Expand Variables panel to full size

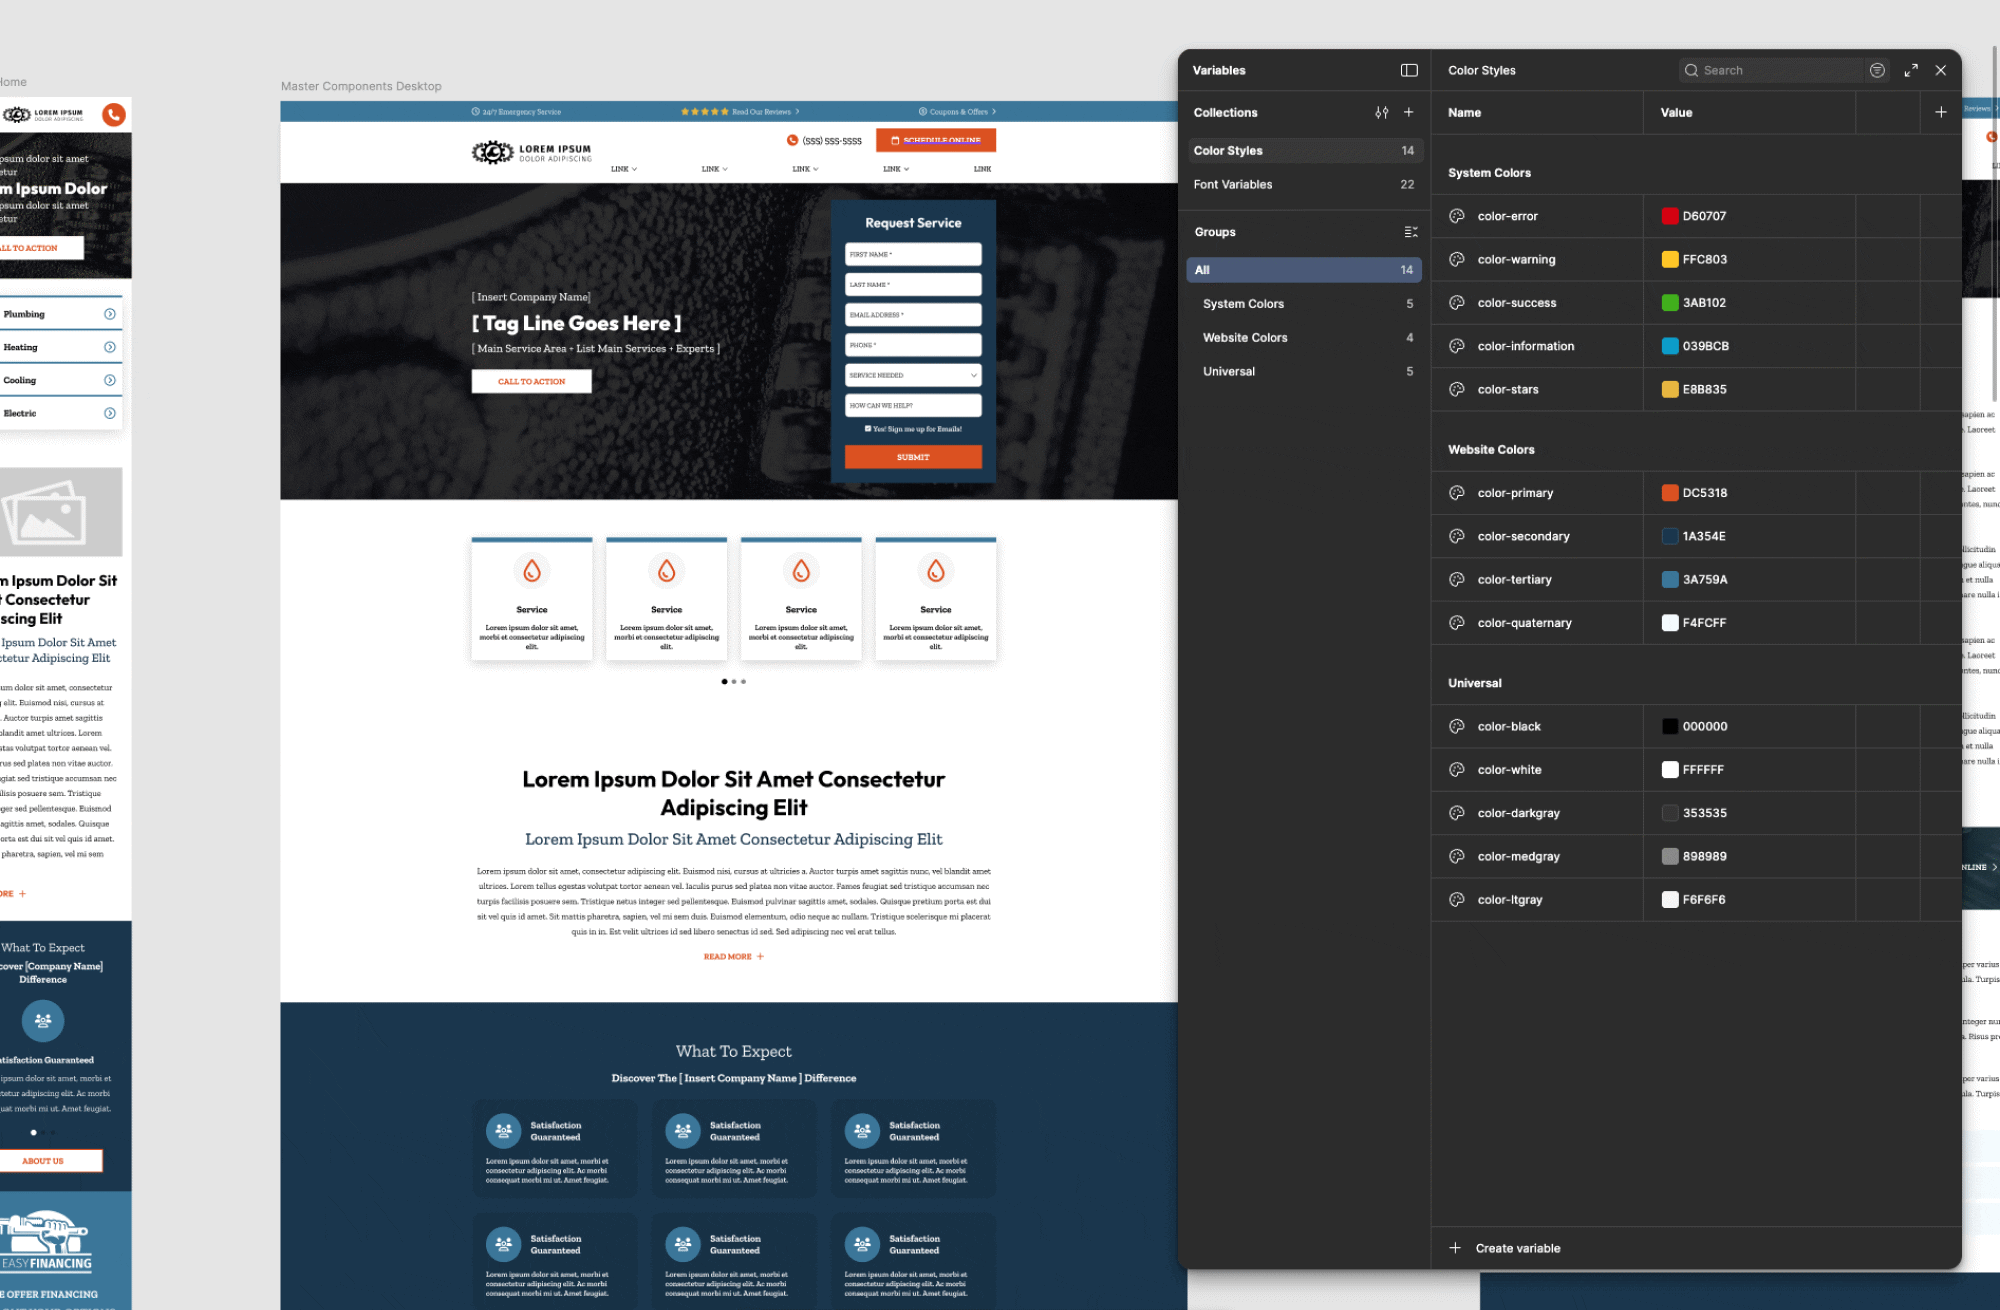1911,70
